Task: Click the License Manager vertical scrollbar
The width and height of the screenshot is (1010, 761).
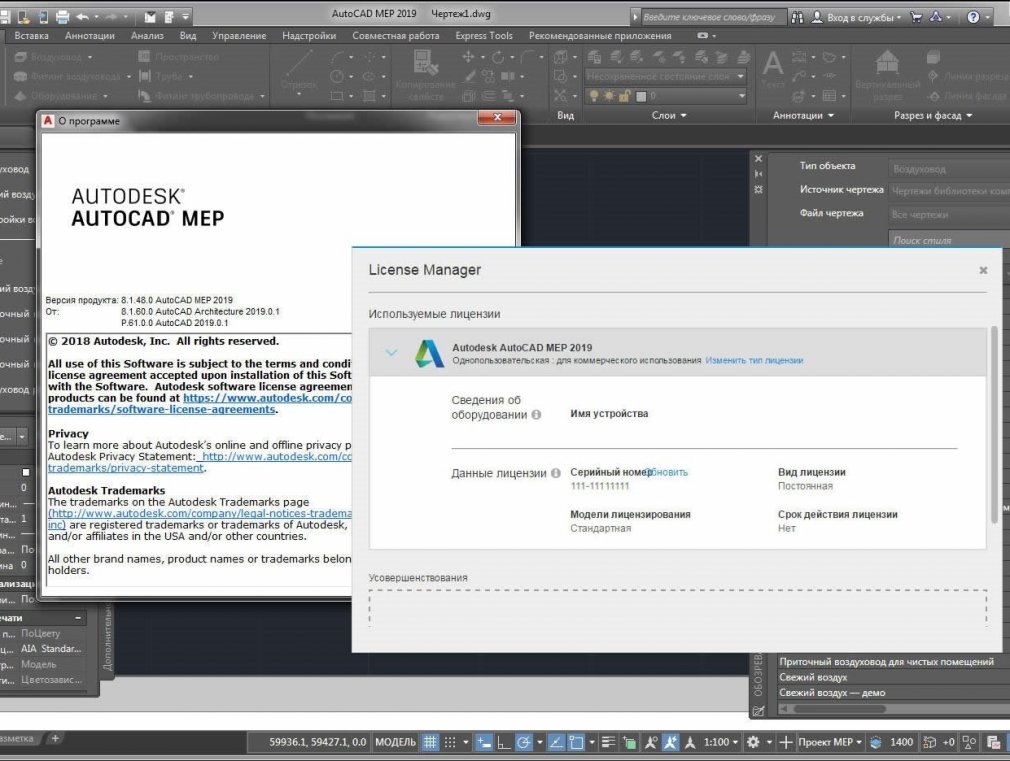Action: coord(995,425)
